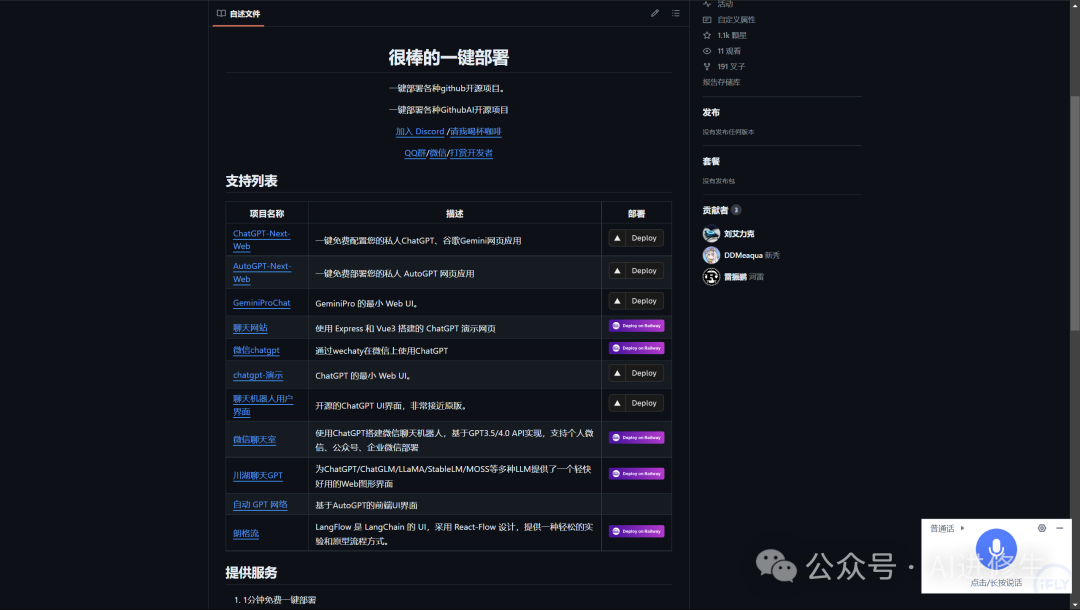This screenshot has width=1080, height=610.
Task: Click contributor avatar of 刘艾力克
Action: 711,234
